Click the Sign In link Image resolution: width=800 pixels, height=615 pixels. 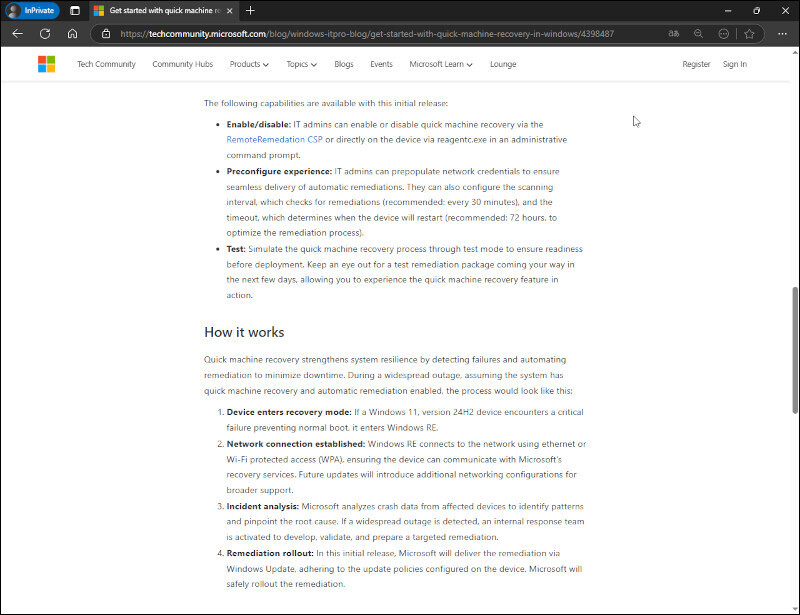click(735, 64)
